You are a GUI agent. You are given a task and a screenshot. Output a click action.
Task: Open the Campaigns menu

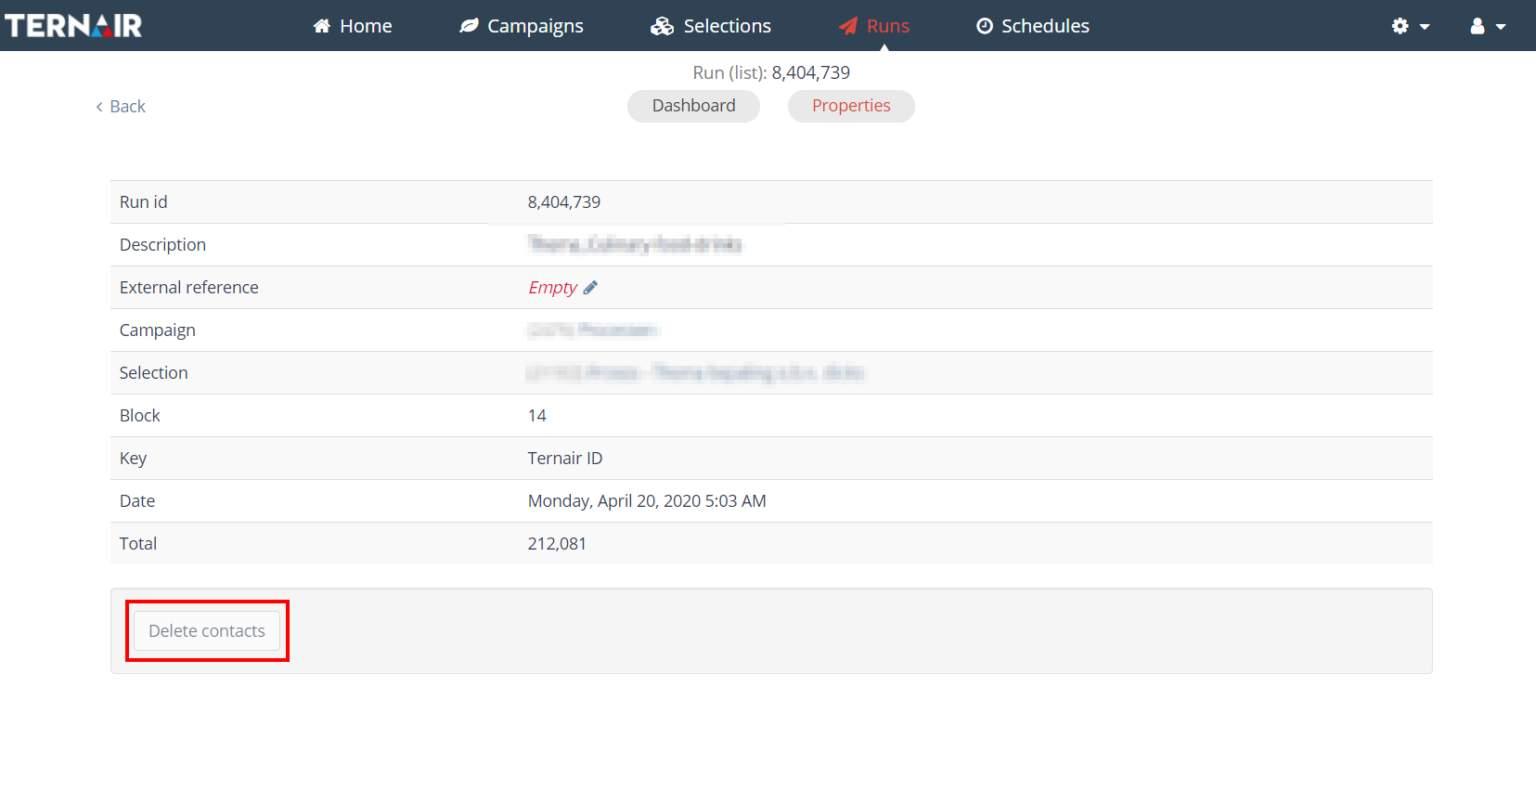(521, 26)
